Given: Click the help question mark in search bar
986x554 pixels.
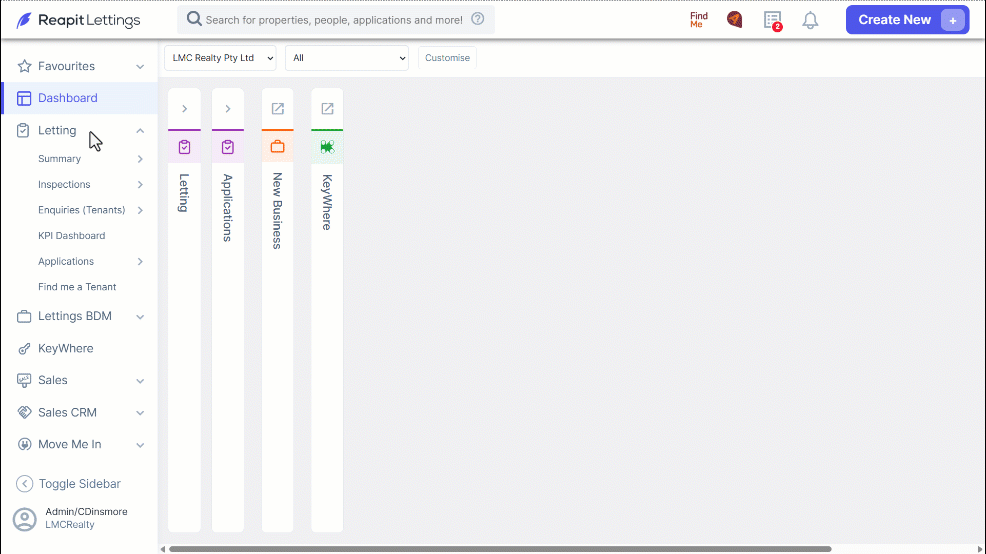Looking at the screenshot, I should [x=478, y=19].
